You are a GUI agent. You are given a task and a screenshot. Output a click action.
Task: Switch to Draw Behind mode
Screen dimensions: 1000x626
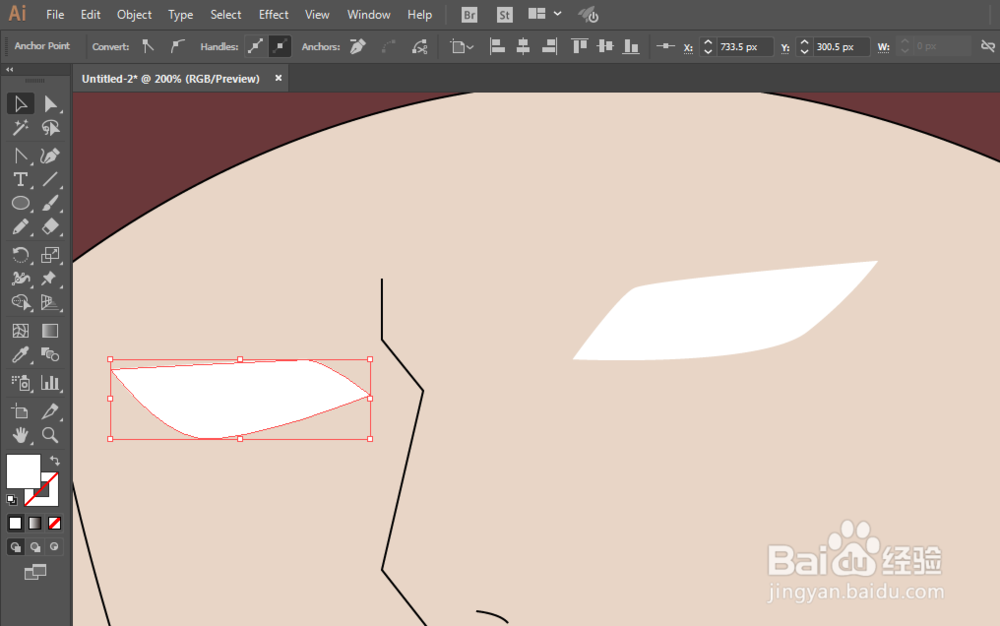[x=35, y=547]
